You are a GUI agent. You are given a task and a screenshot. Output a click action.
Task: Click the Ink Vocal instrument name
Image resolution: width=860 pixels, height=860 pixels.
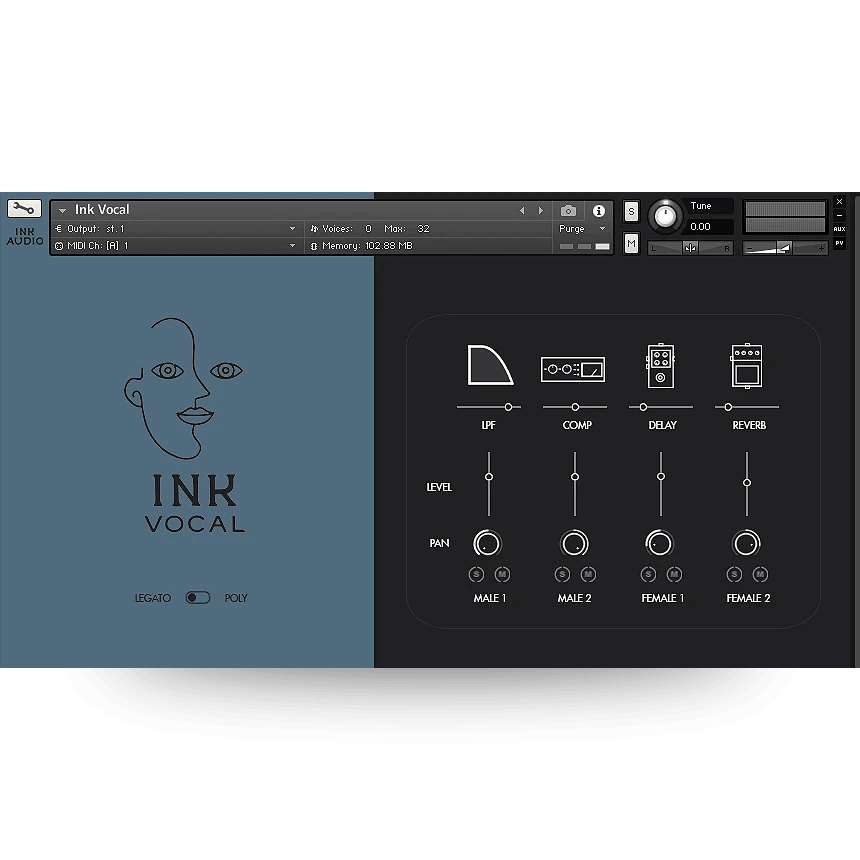point(102,210)
